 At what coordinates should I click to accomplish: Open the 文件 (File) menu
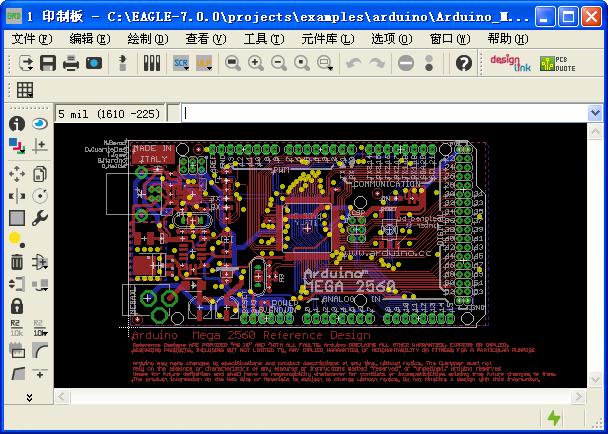[x=31, y=38]
